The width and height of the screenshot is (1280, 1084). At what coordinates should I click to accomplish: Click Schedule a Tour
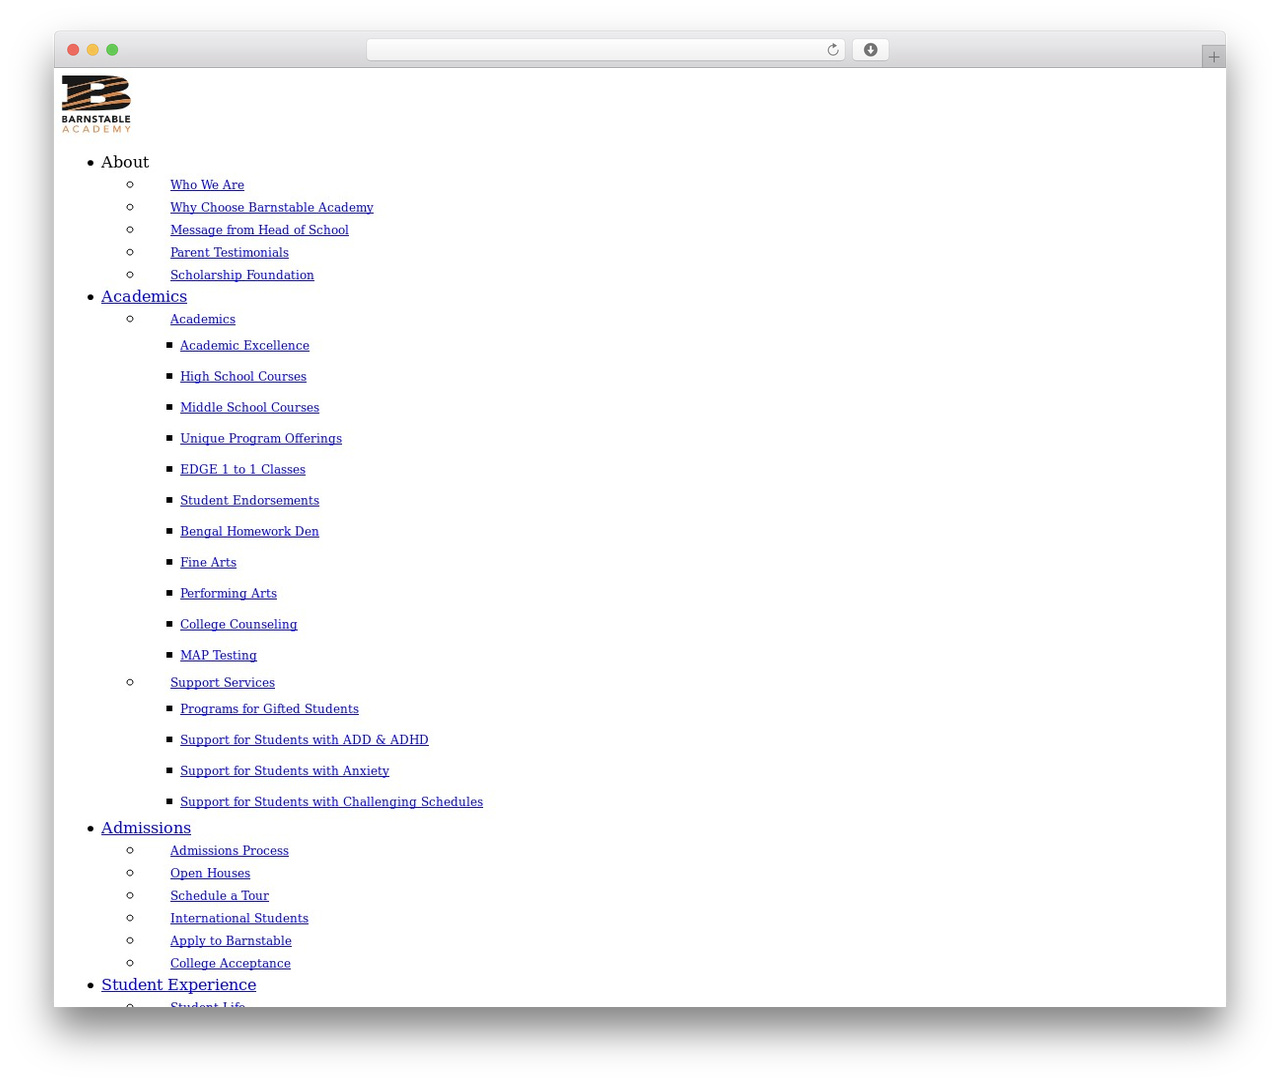pyautogui.click(x=219, y=896)
